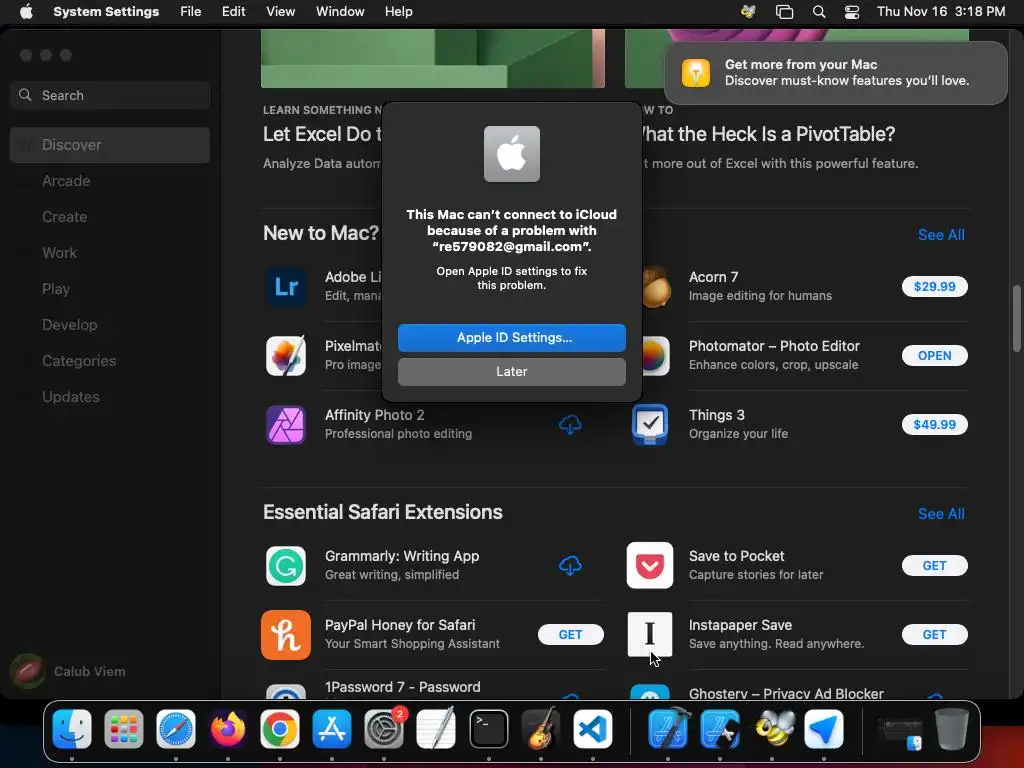Go to the Arcade section
The height and width of the screenshot is (768, 1024).
click(x=110, y=181)
